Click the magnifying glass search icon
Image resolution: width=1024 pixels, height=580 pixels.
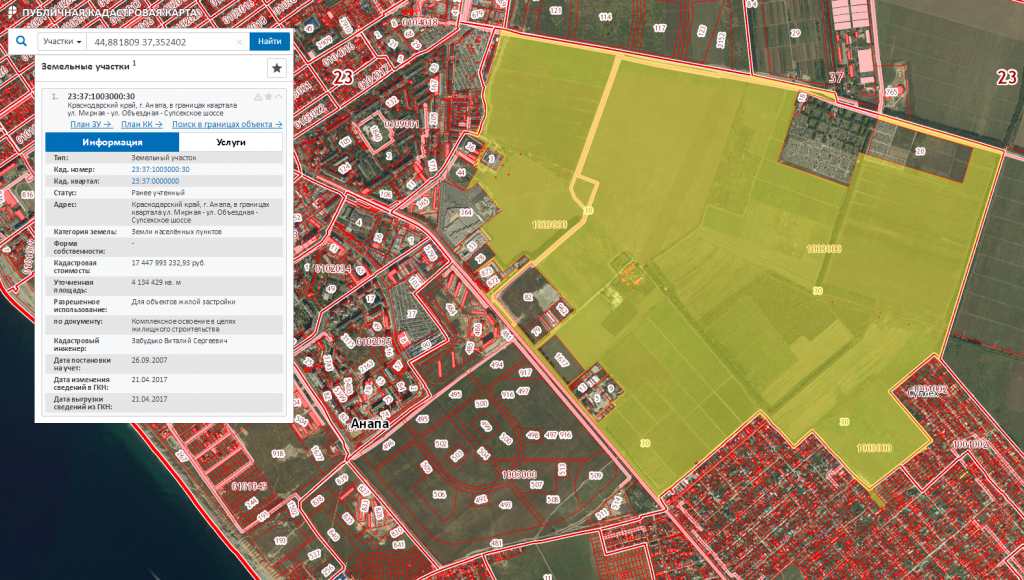[22, 41]
